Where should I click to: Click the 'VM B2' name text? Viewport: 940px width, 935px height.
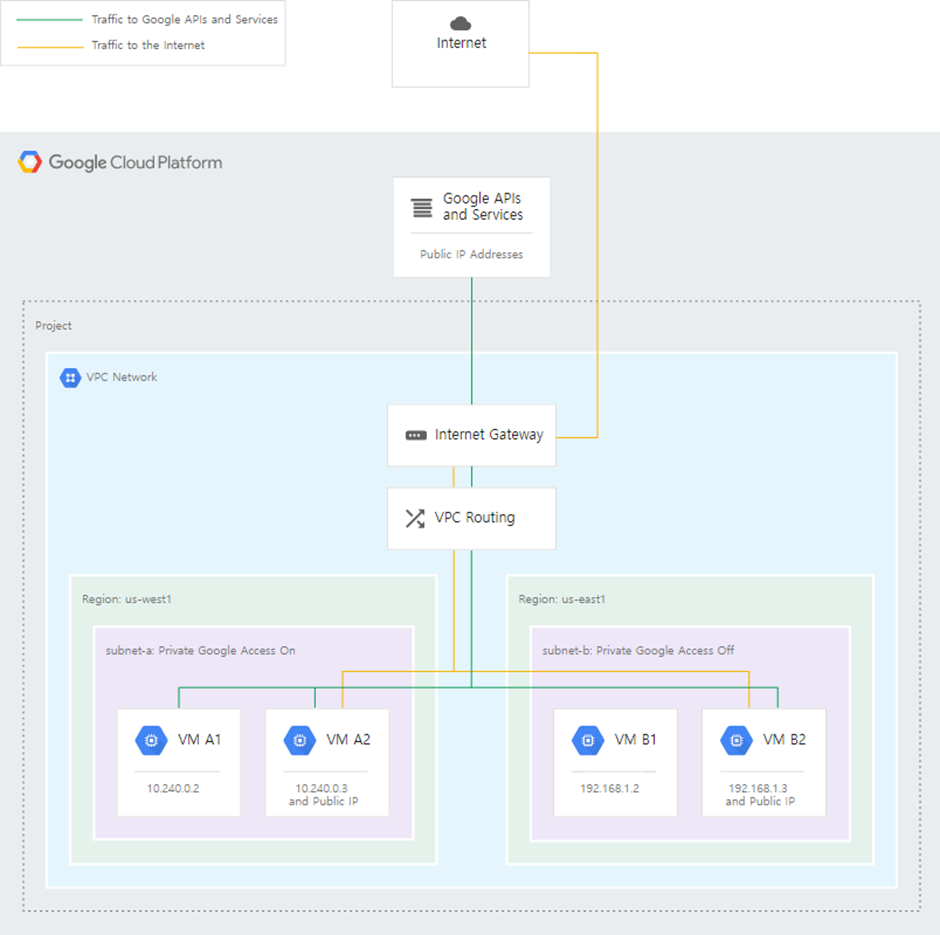pyautogui.click(x=784, y=740)
